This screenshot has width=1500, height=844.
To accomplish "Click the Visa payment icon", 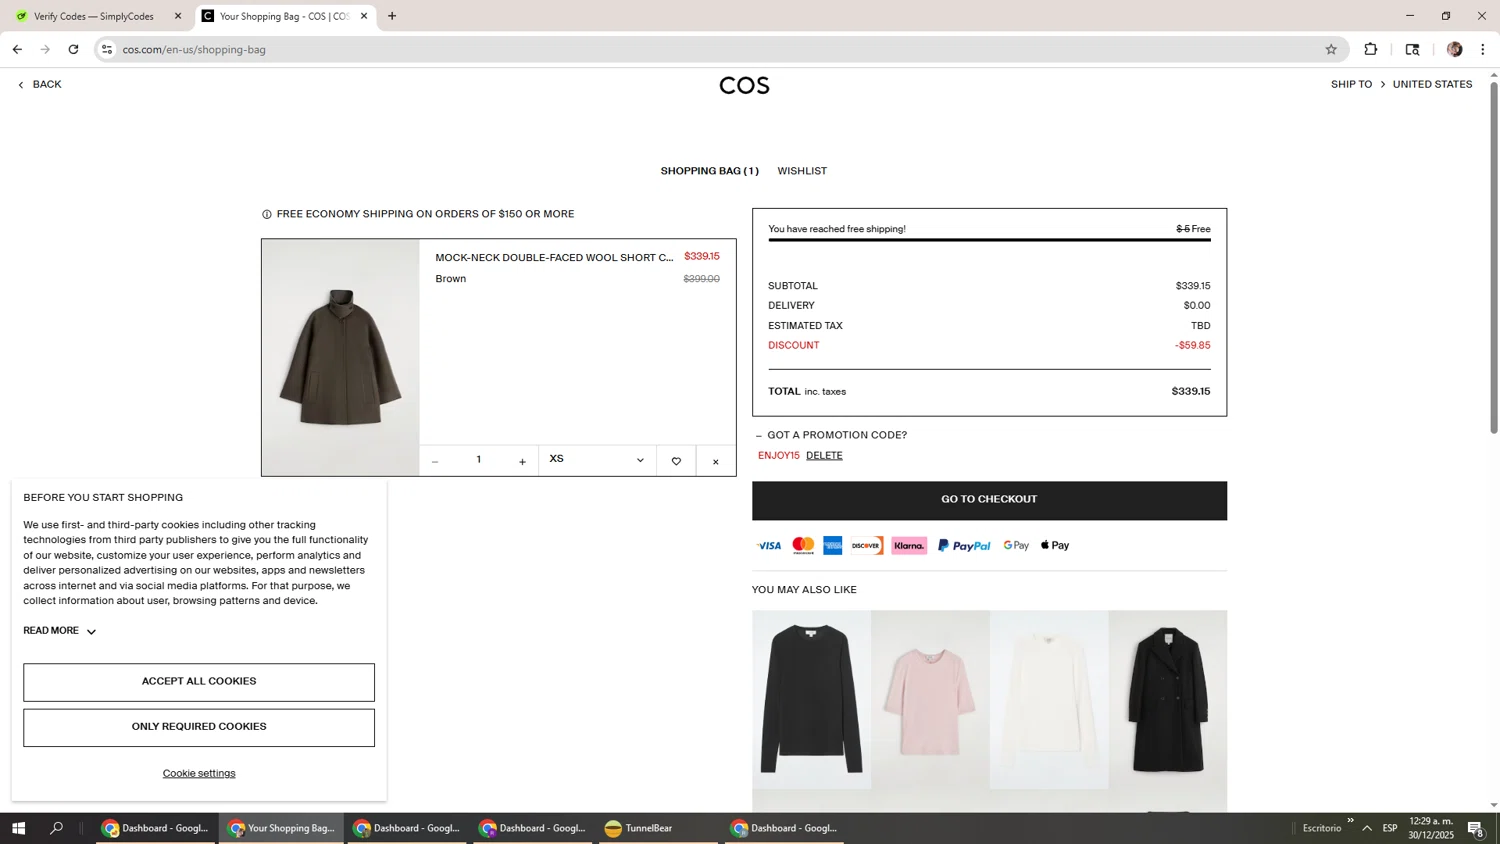I will point(769,546).
